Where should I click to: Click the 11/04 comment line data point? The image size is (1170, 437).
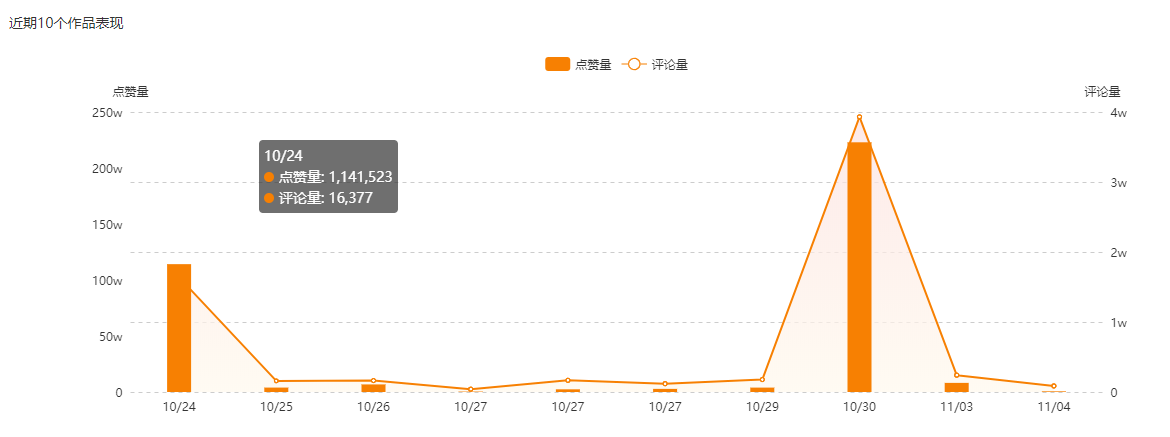coord(1054,386)
